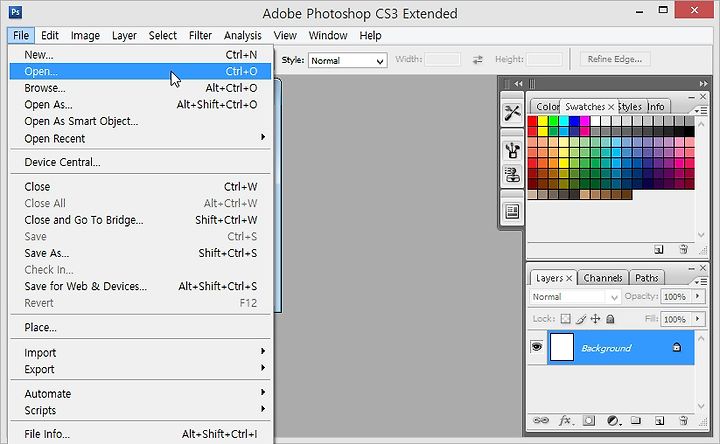This screenshot has height=444, width=720.
Task: Pick the black swatch ending second row
Action: pos(689,131)
